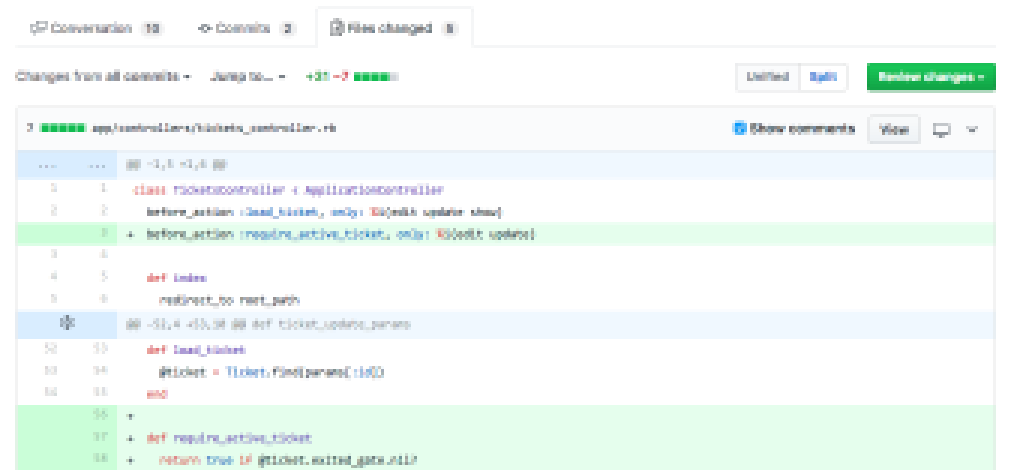Image resolution: width=1014 pixels, height=470 pixels.
Task: Toggle the Show comments checkbox
Action: [740, 129]
